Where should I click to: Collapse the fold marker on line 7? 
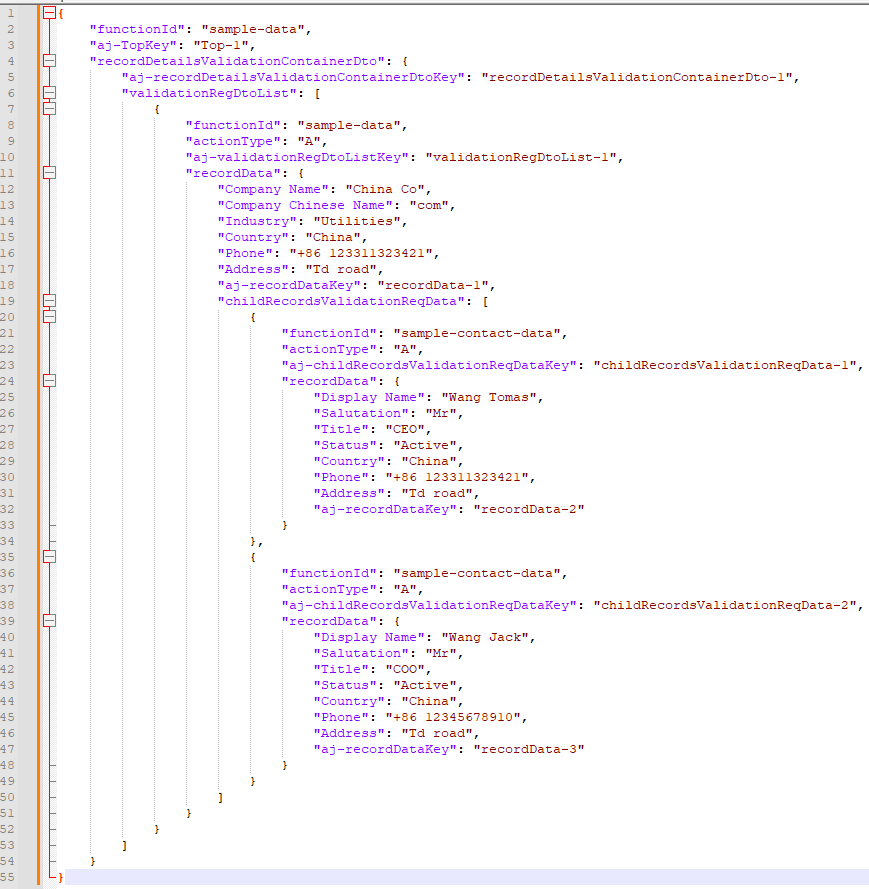click(x=49, y=109)
